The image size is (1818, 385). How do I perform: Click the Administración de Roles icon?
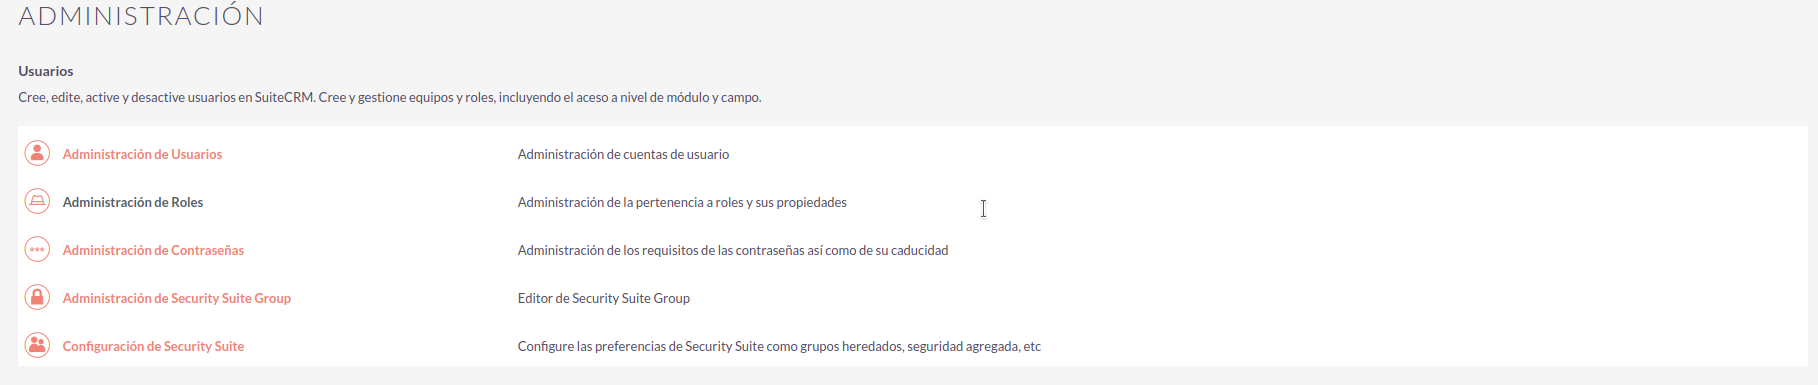pos(37,201)
